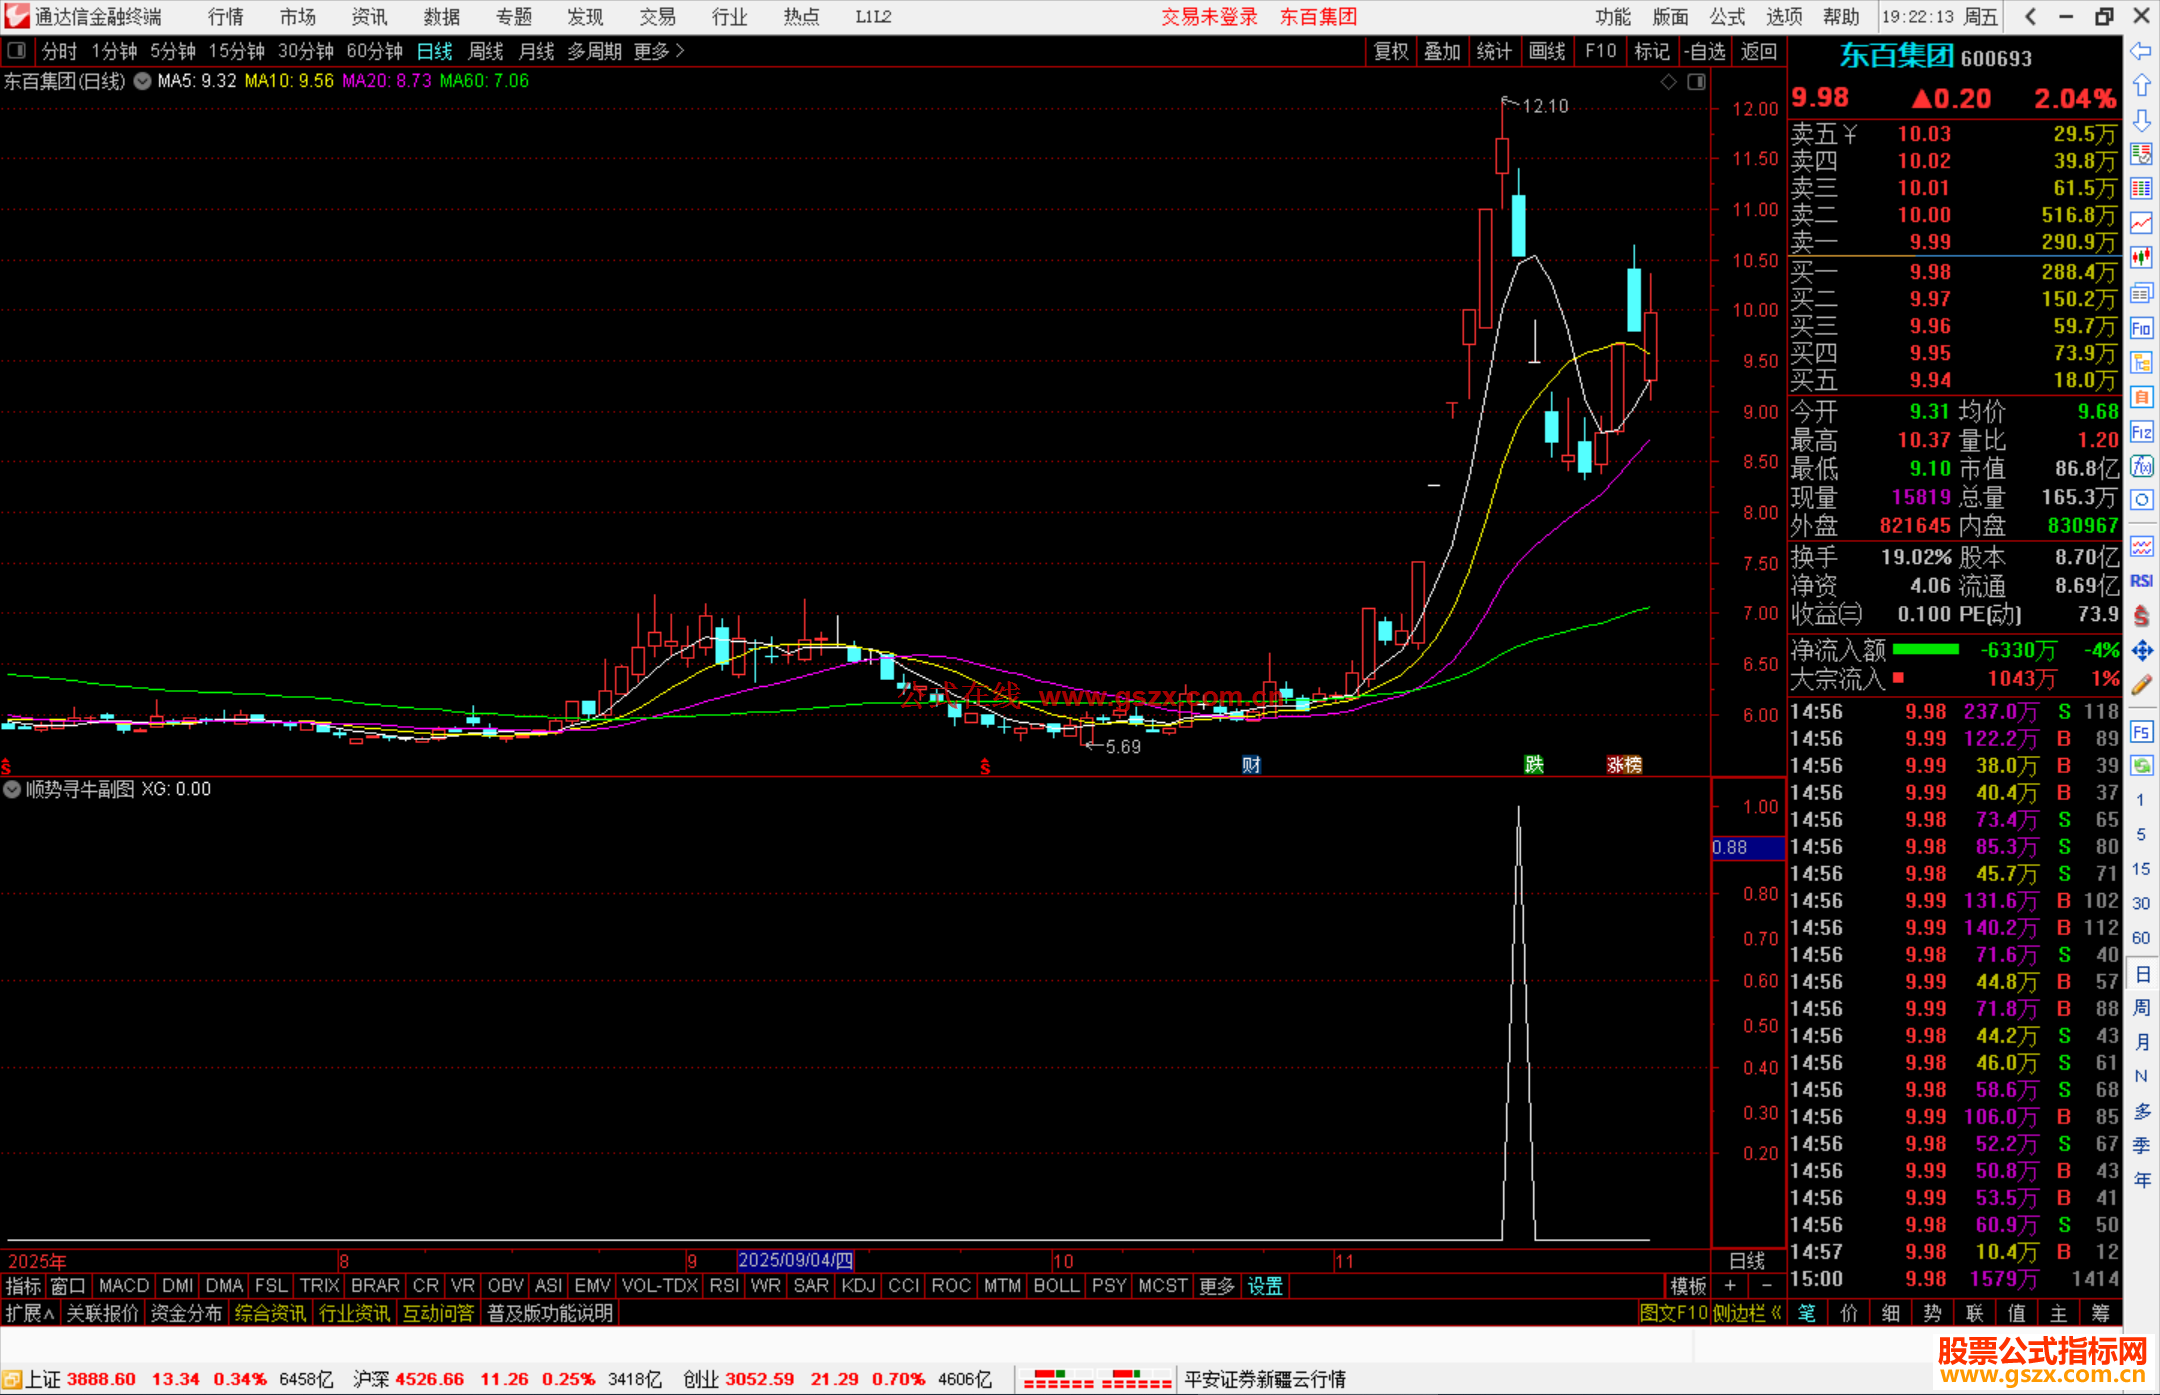Screen dimensions: 2160x1395
Task: Click the green 净流入额 bar
Action: [x=1925, y=650]
